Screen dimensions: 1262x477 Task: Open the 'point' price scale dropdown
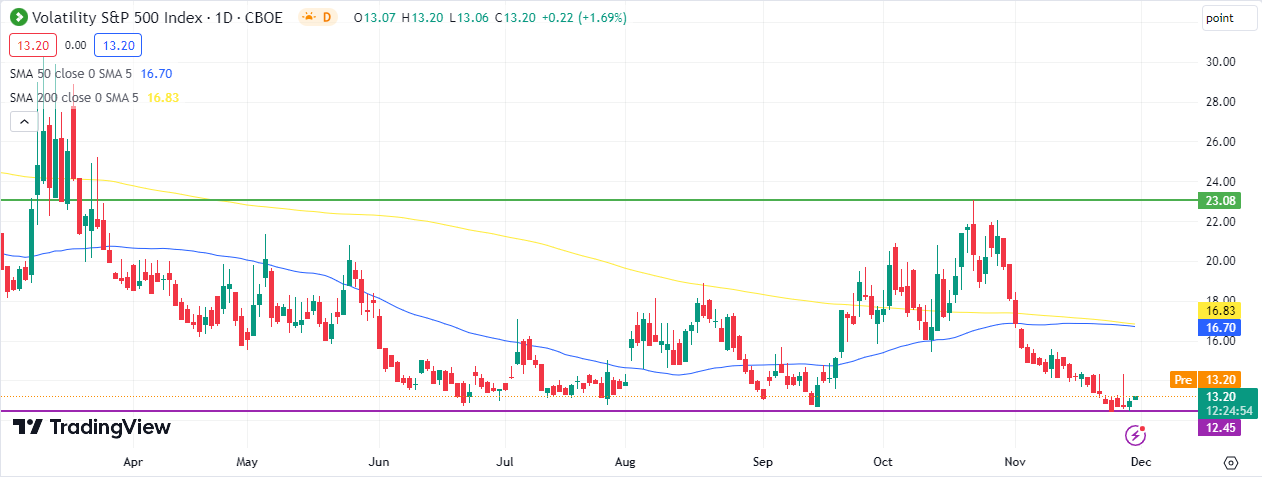coord(1228,18)
